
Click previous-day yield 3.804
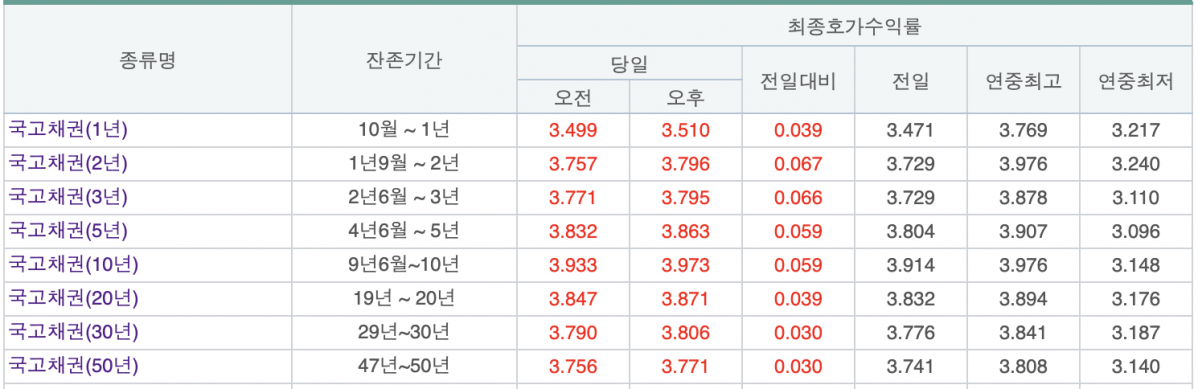point(911,232)
